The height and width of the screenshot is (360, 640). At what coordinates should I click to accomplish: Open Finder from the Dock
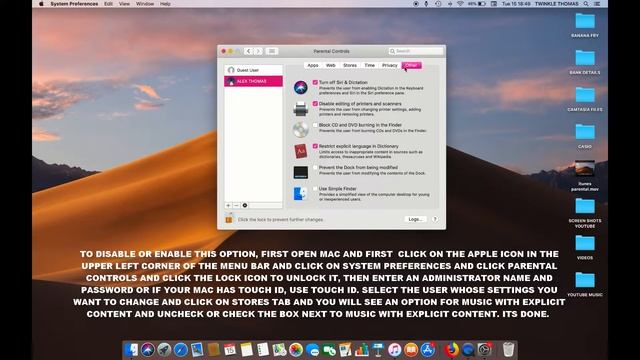pos(131,350)
